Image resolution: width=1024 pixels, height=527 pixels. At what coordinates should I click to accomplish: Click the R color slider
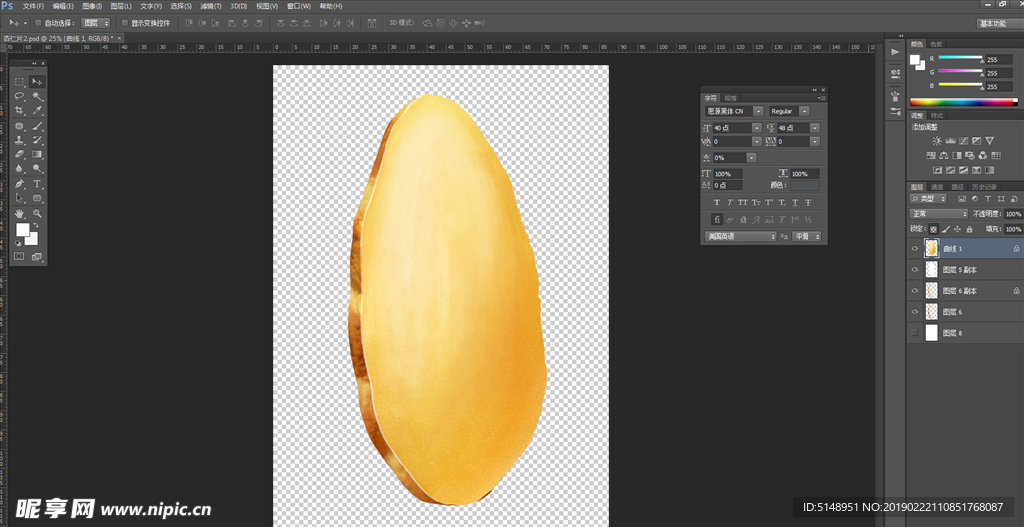tap(961, 59)
